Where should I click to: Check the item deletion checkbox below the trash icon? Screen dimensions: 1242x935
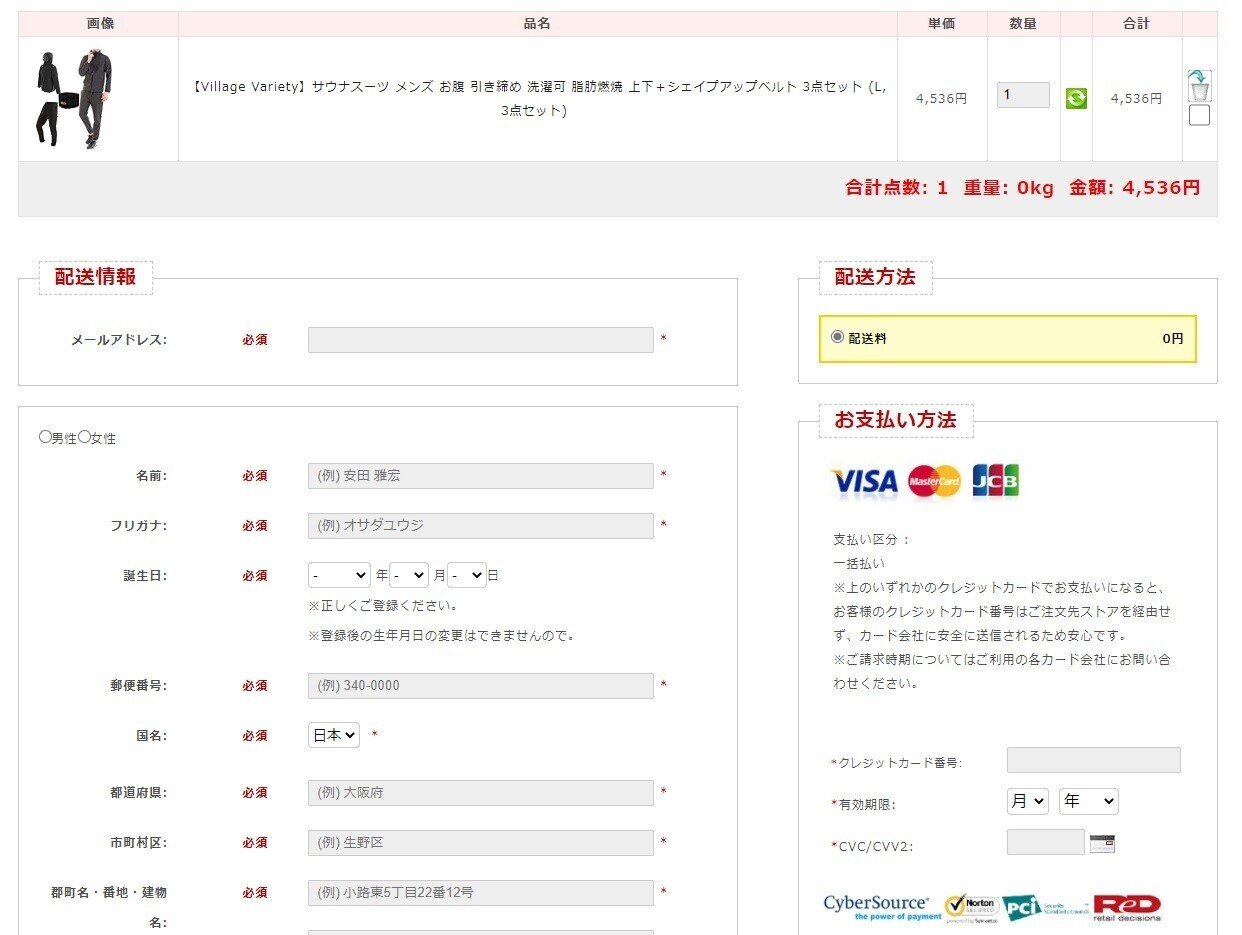click(1197, 116)
